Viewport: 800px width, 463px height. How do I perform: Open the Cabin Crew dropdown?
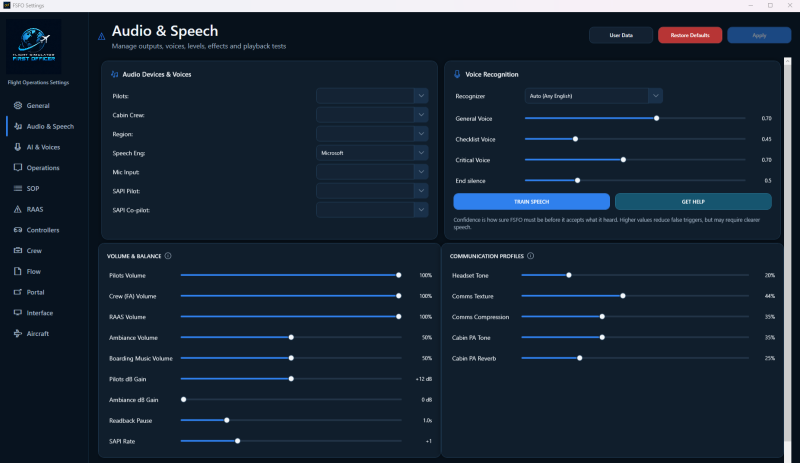[x=372, y=115]
